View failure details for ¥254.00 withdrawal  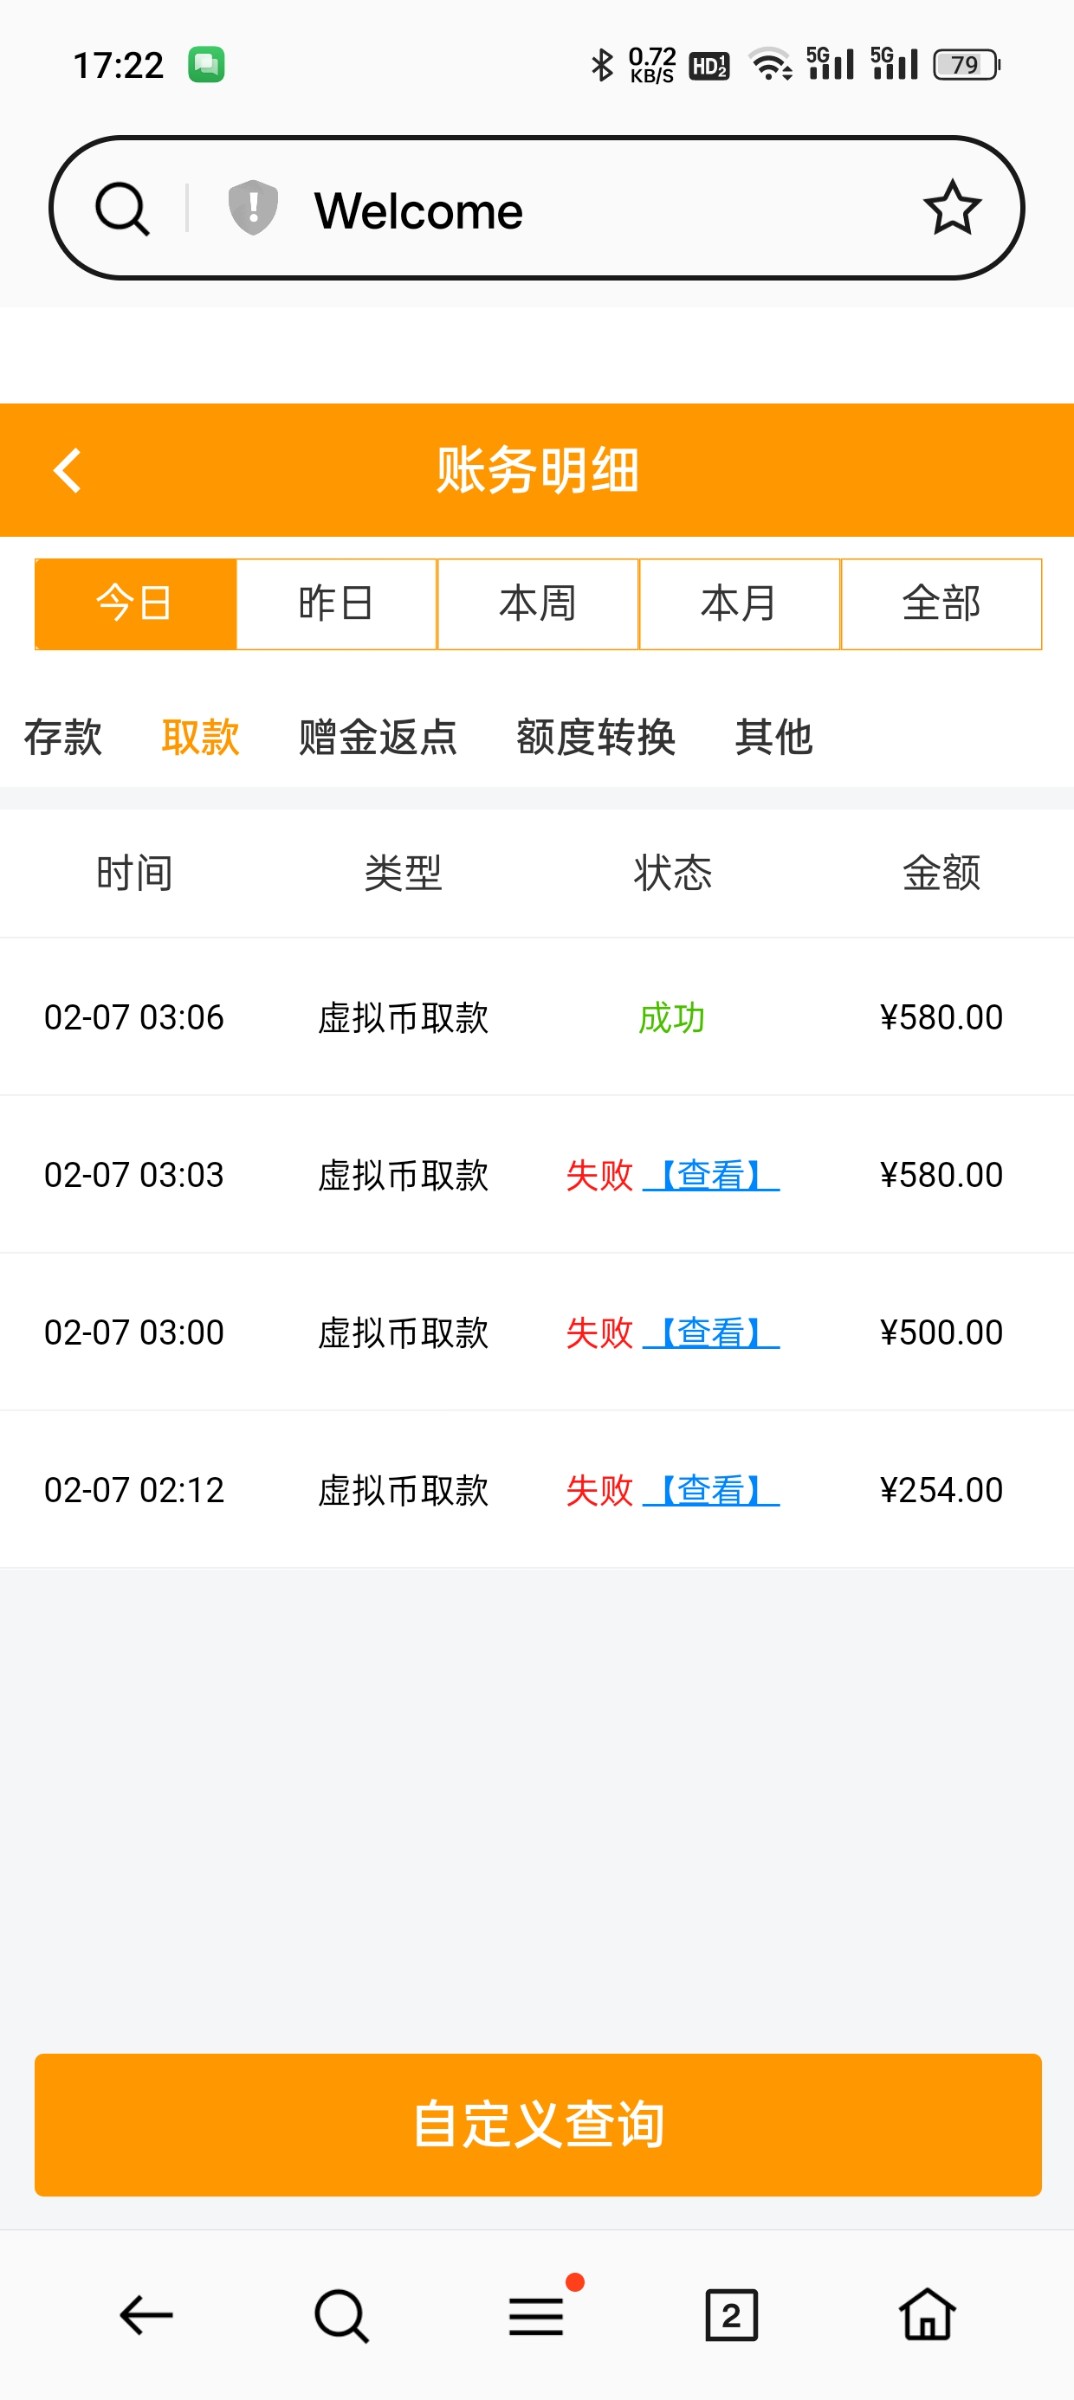coord(711,1490)
